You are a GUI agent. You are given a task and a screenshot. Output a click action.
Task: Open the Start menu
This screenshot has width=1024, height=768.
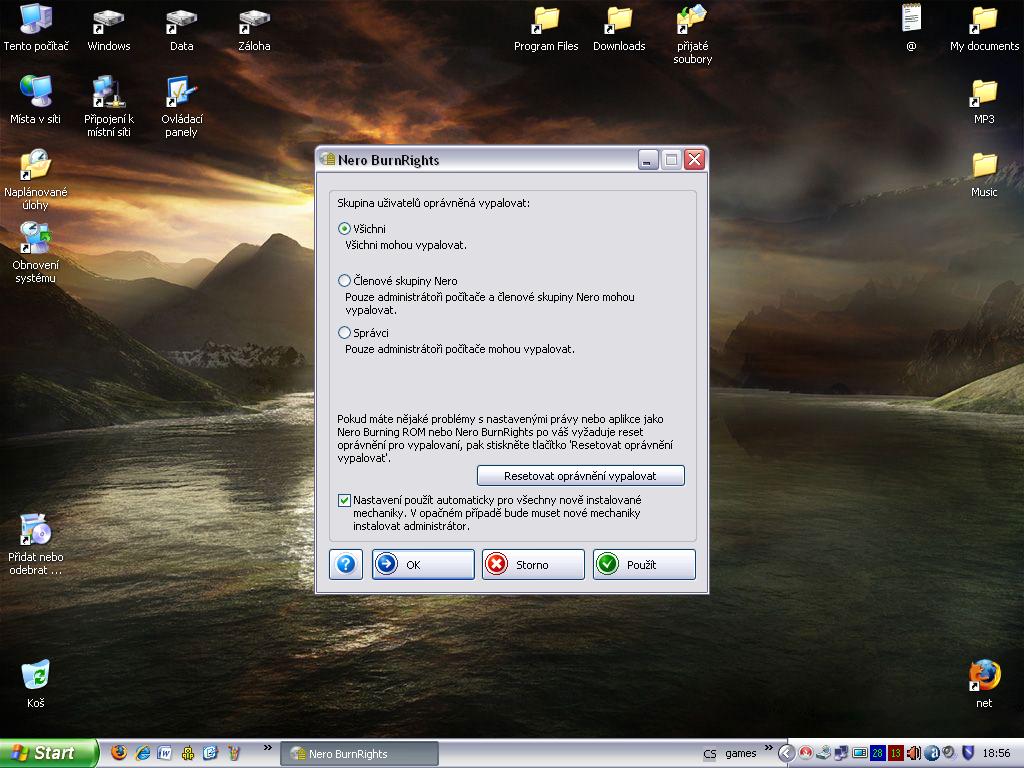coord(49,753)
